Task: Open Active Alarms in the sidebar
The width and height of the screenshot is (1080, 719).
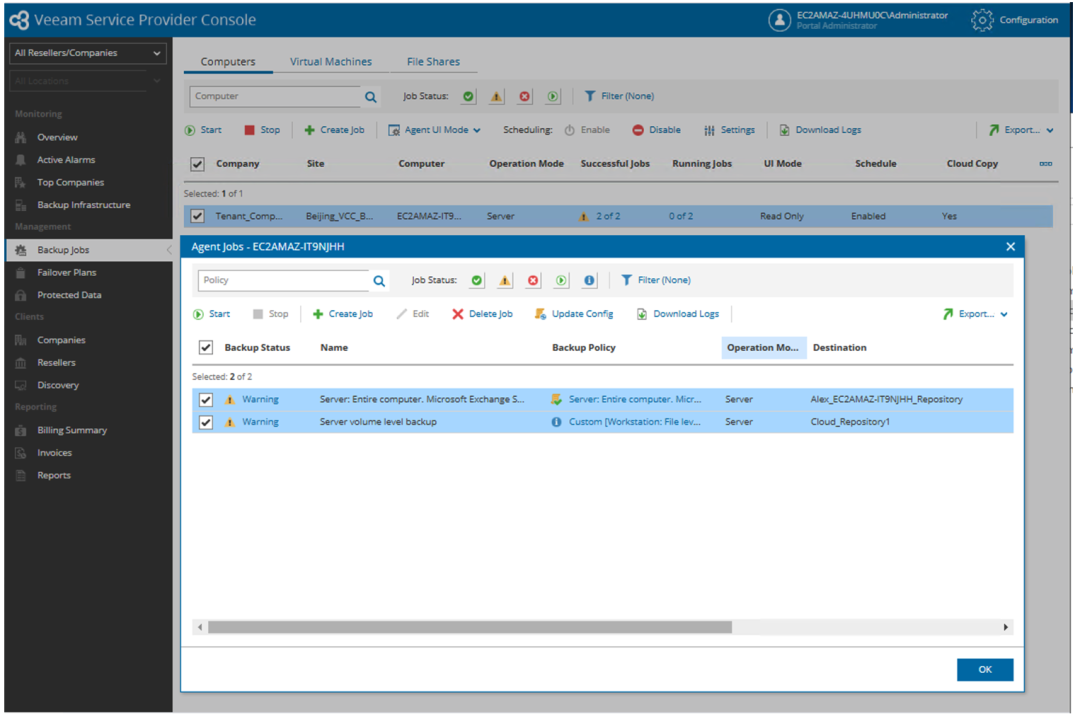Action: (x=66, y=160)
